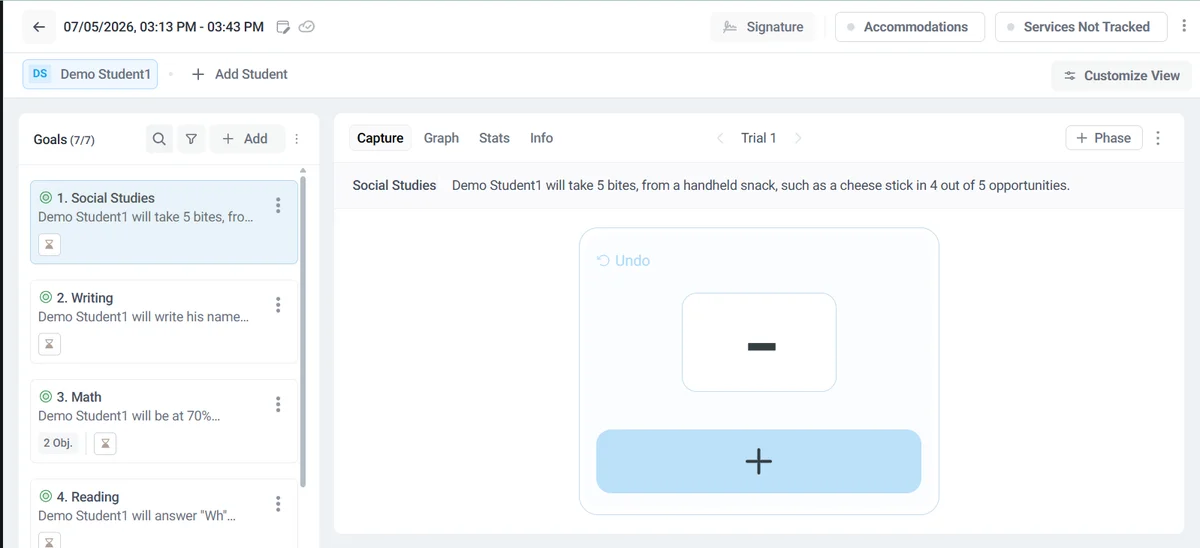The height and width of the screenshot is (548, 1200).
Task: Click the hourglass icon under the Math goal
Action: (105, 443)
